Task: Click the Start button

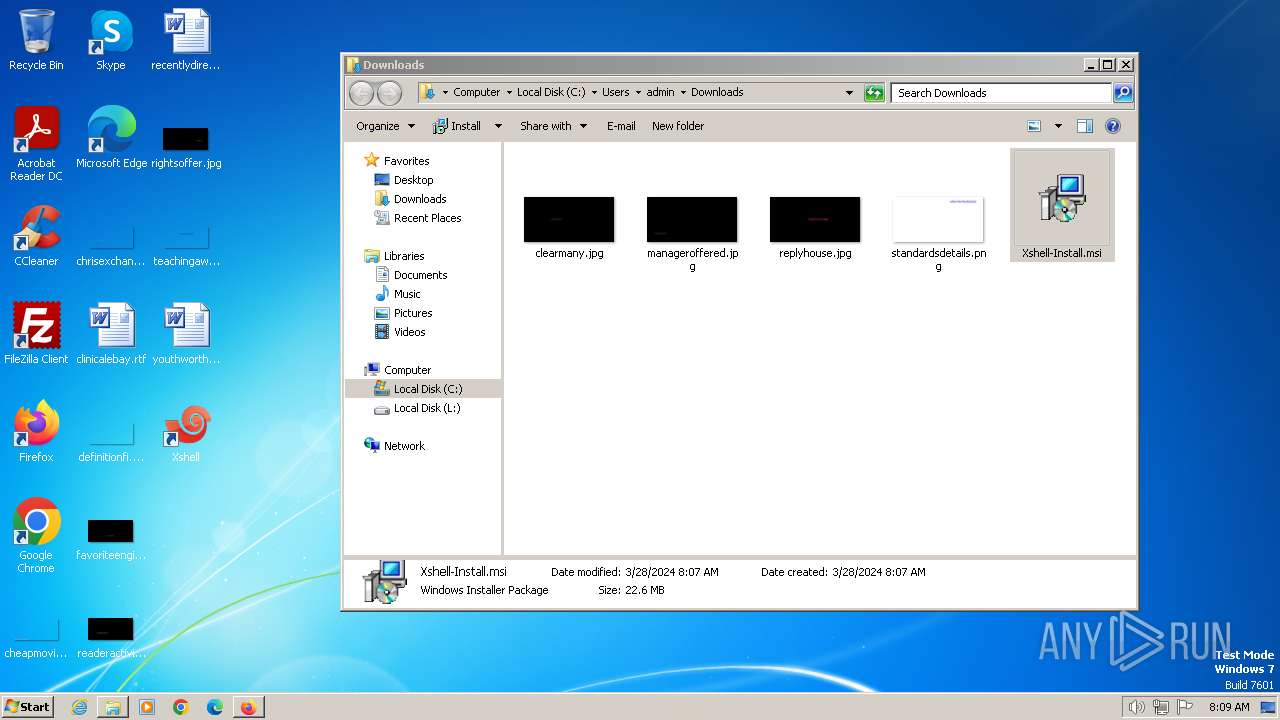Action: coord(28,707)
